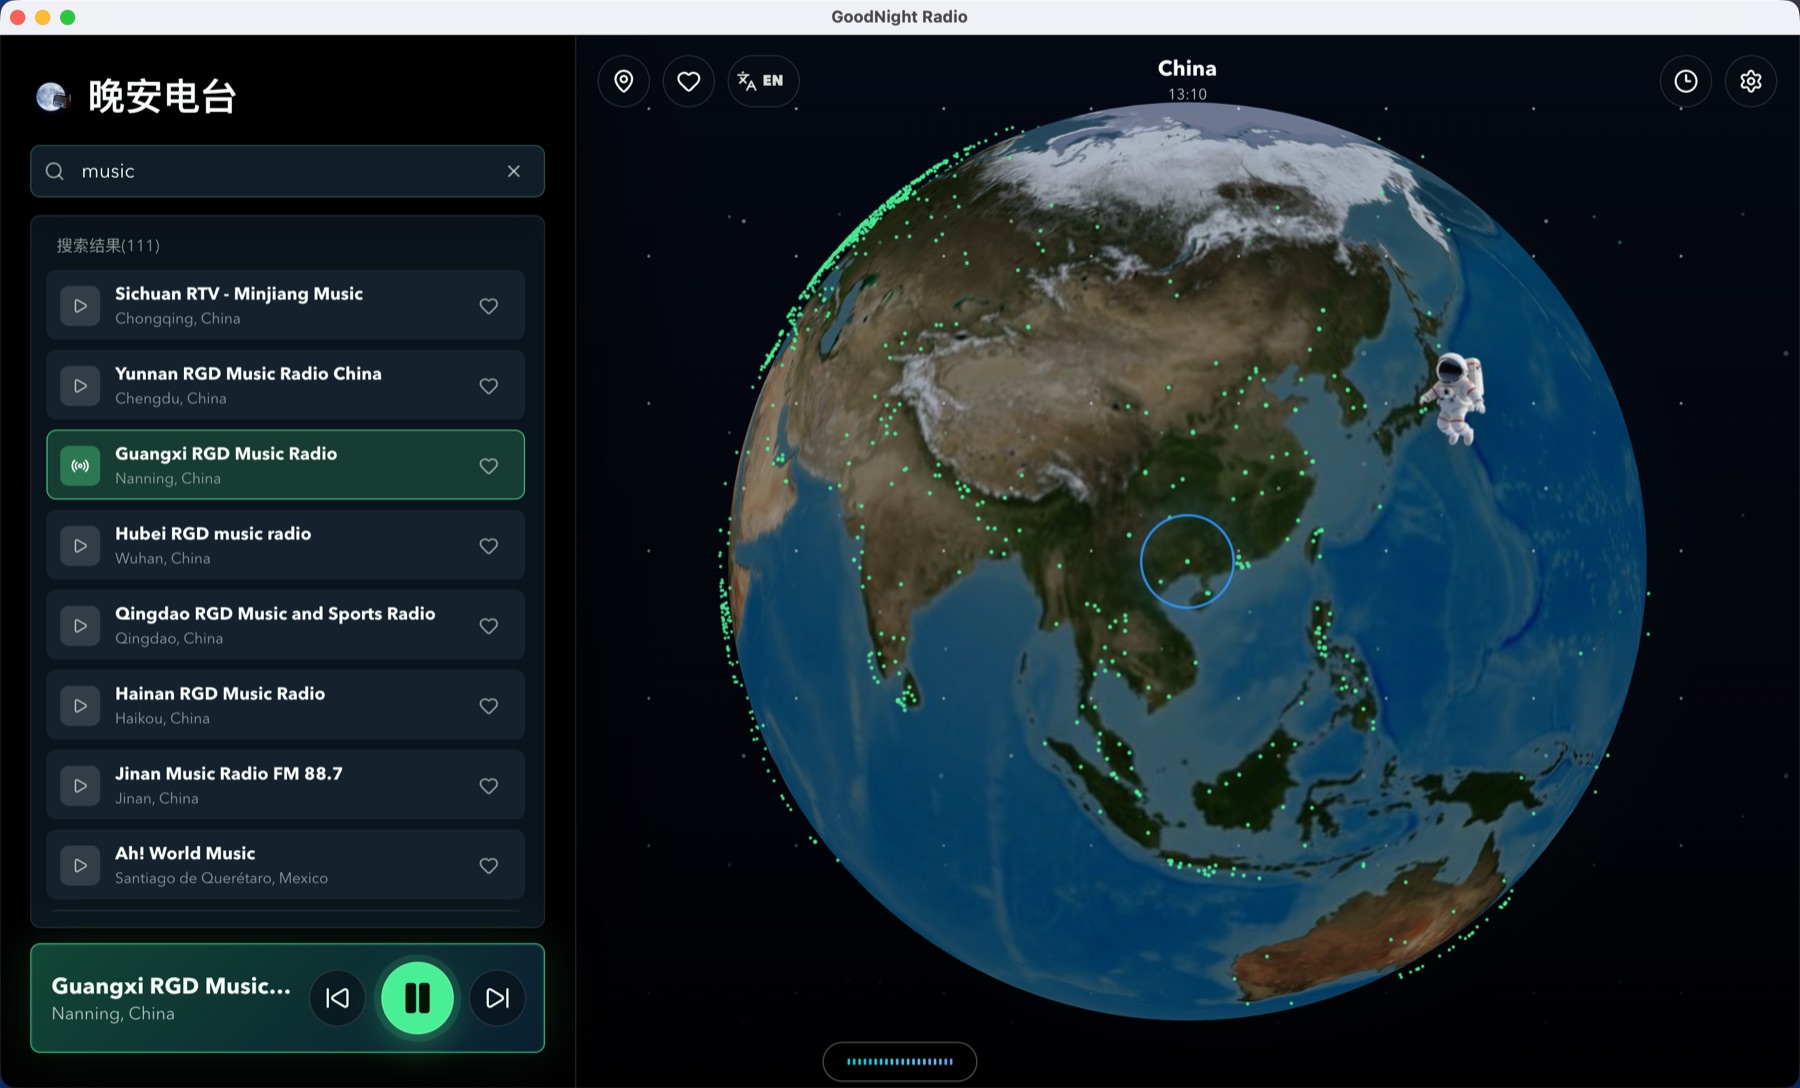This screenshot has height=1088, width=1800.
Task: Favorite Sichuan RTV - Minjiang Music
Action: tap(489, 306)
